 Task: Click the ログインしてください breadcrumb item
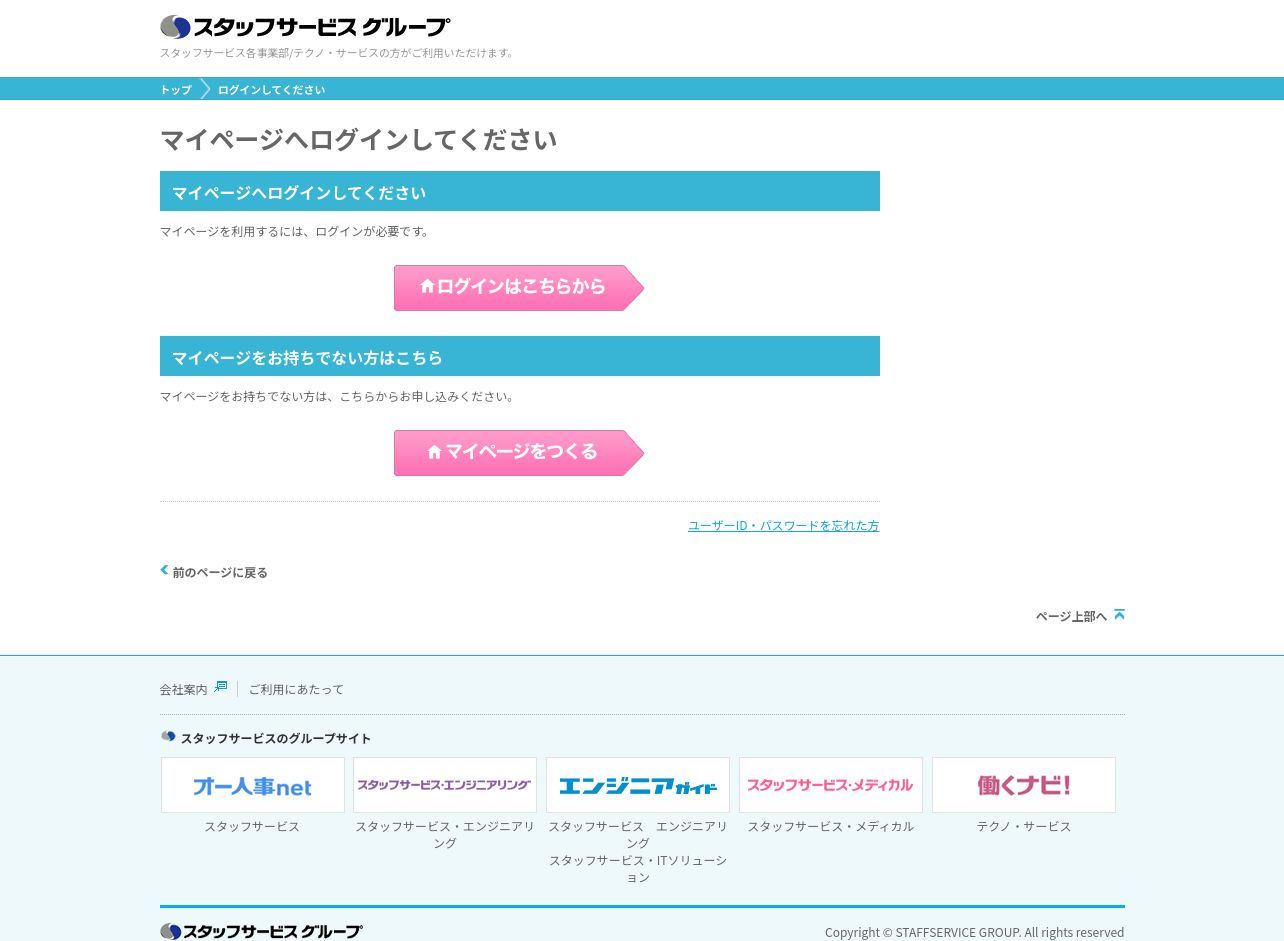[x=271, y=89]
